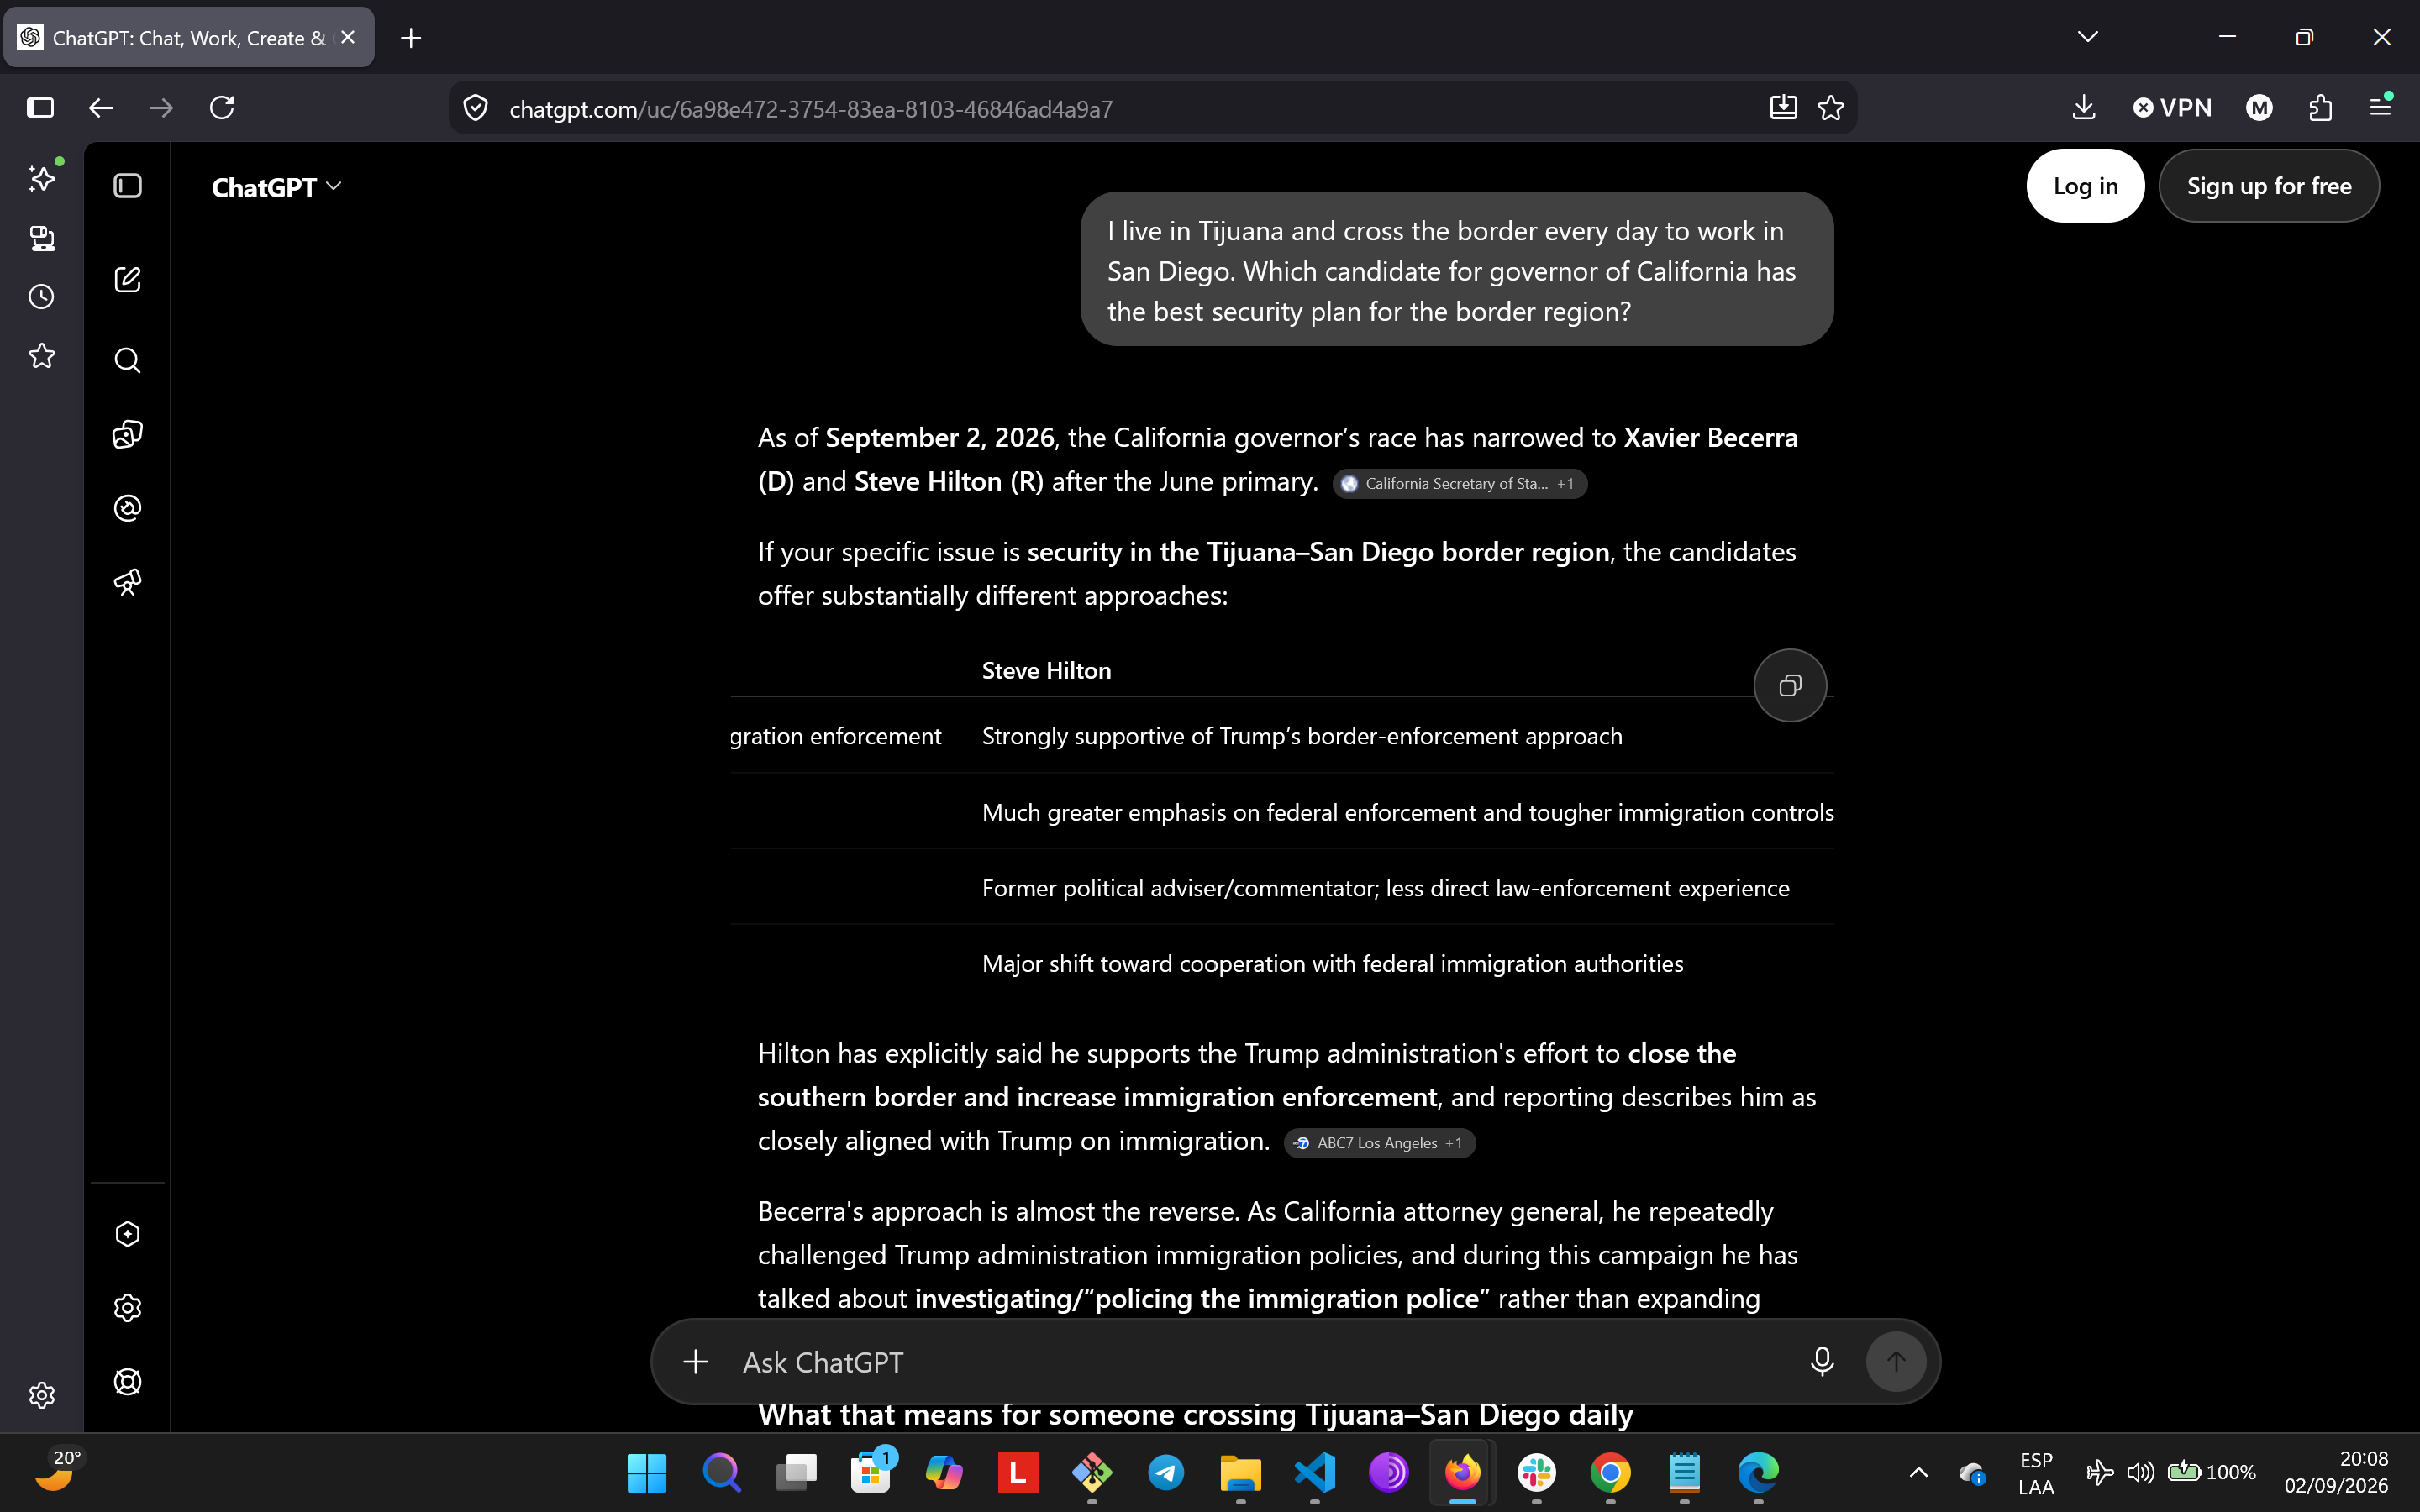Click the VPN button in the browser toolbar
The width and height of the screenshot is (2420, 1512).
2172,108
